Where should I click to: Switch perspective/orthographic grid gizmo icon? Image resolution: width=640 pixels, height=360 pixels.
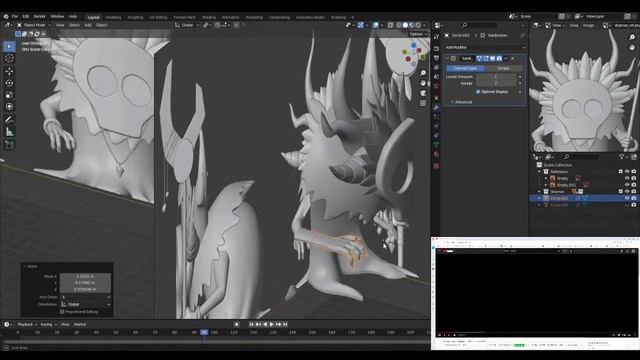pyautogui.click(x=423, y=103)
